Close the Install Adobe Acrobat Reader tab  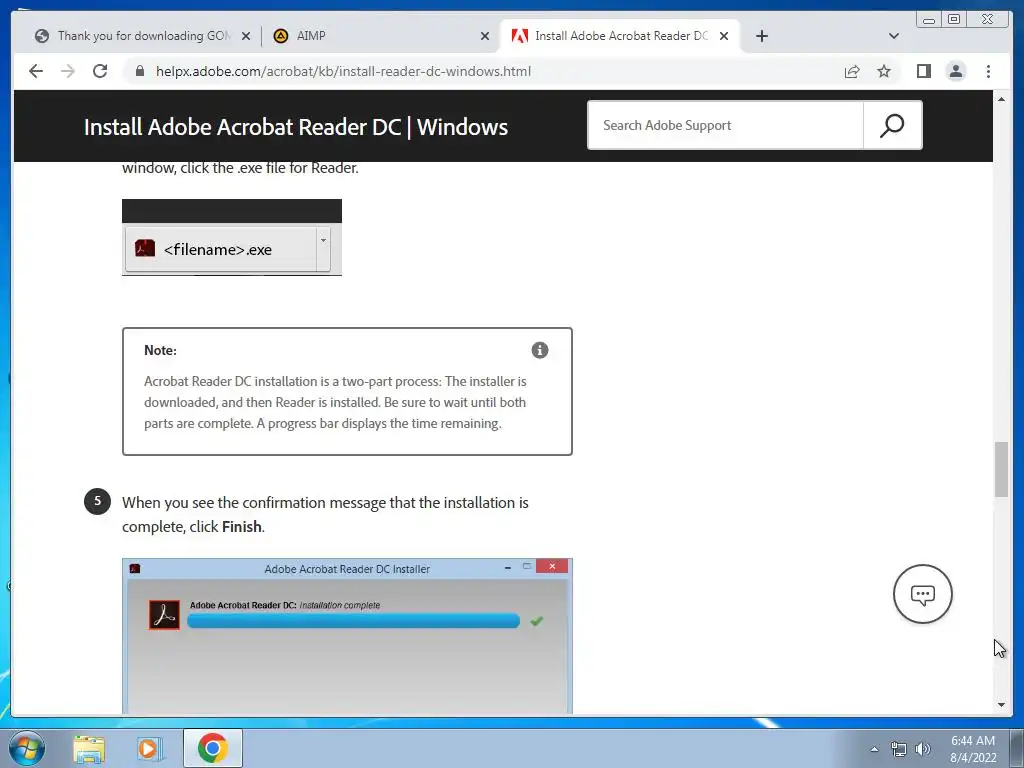pos(724,36)
